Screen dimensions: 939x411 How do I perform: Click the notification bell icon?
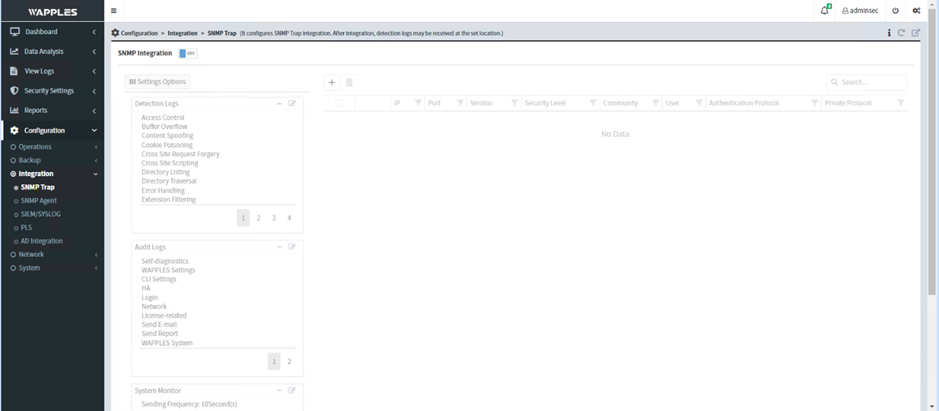click(x=824, y=11)
